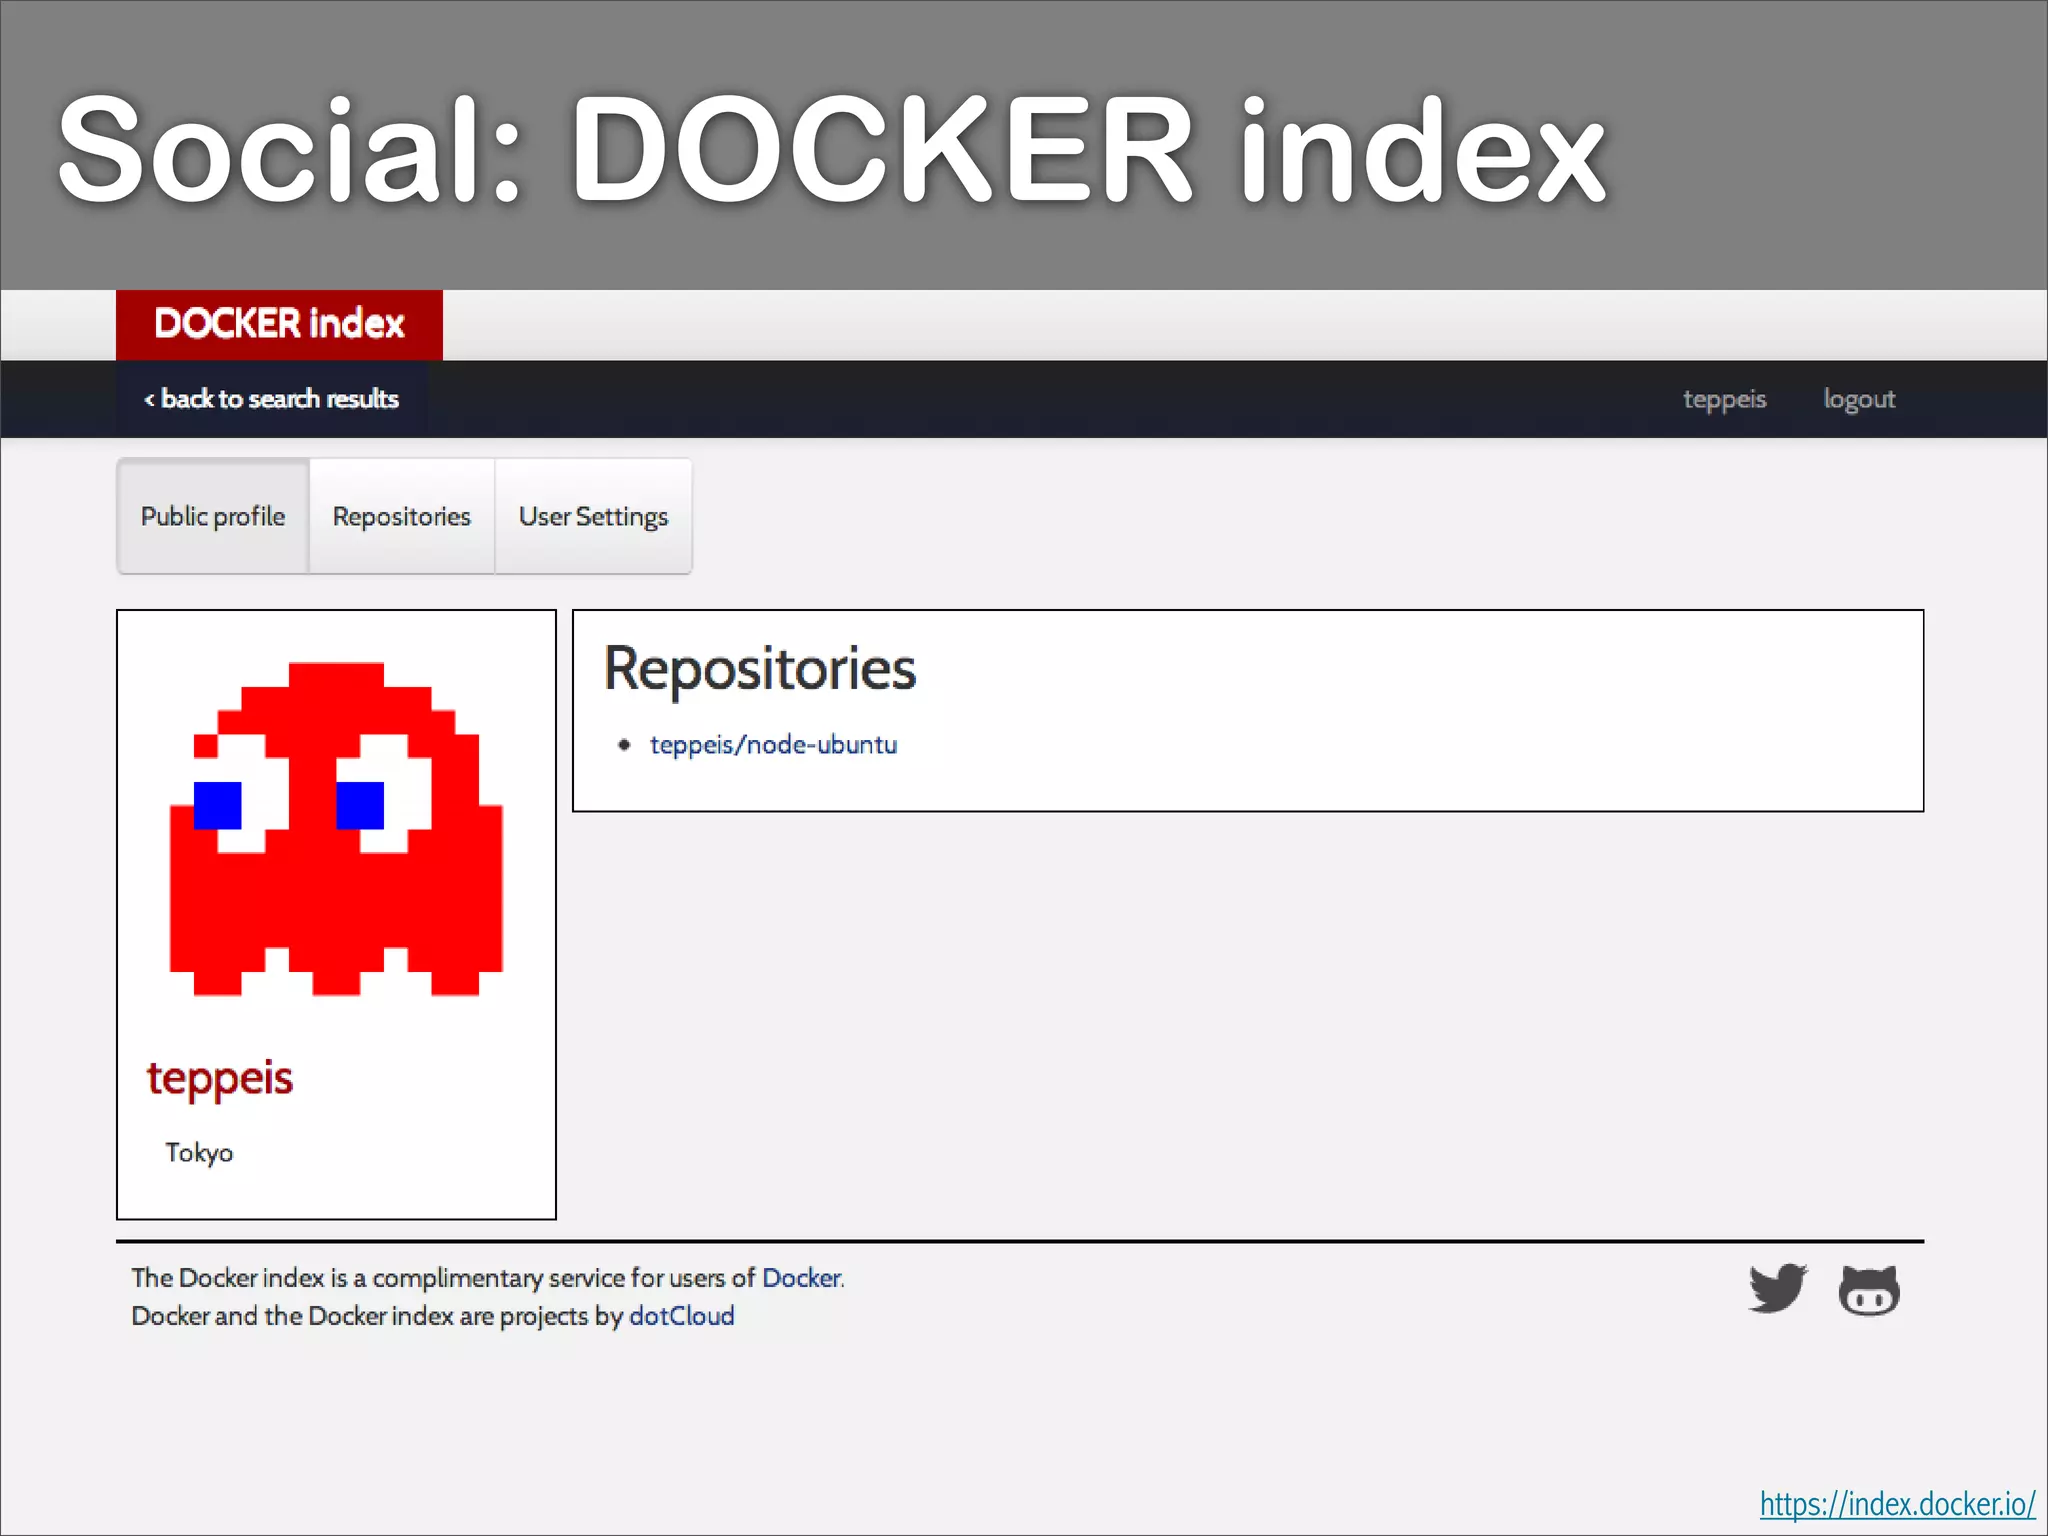The height and width of the screenshot is (1536, 2048).
Task: Switch to the Repositories tab
Action: pyautogui.click(x=402, y=516)
